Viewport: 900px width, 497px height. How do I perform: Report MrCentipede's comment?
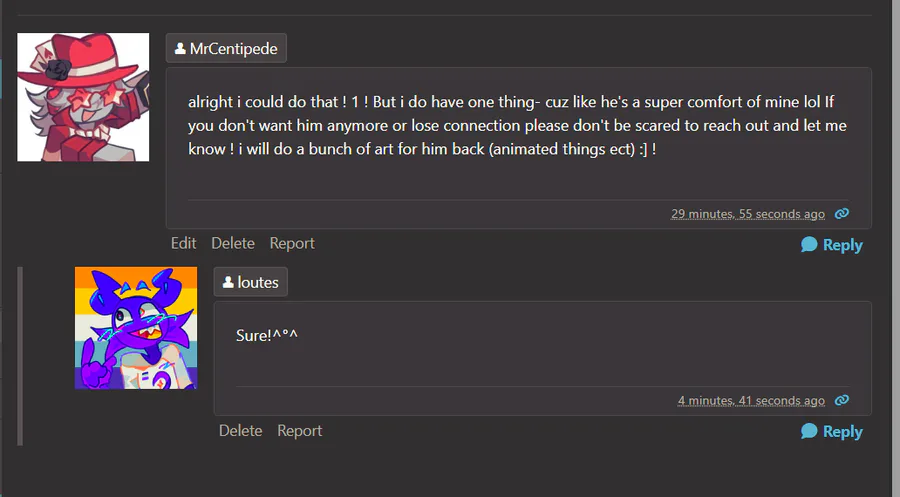click(x=292, y=243)
